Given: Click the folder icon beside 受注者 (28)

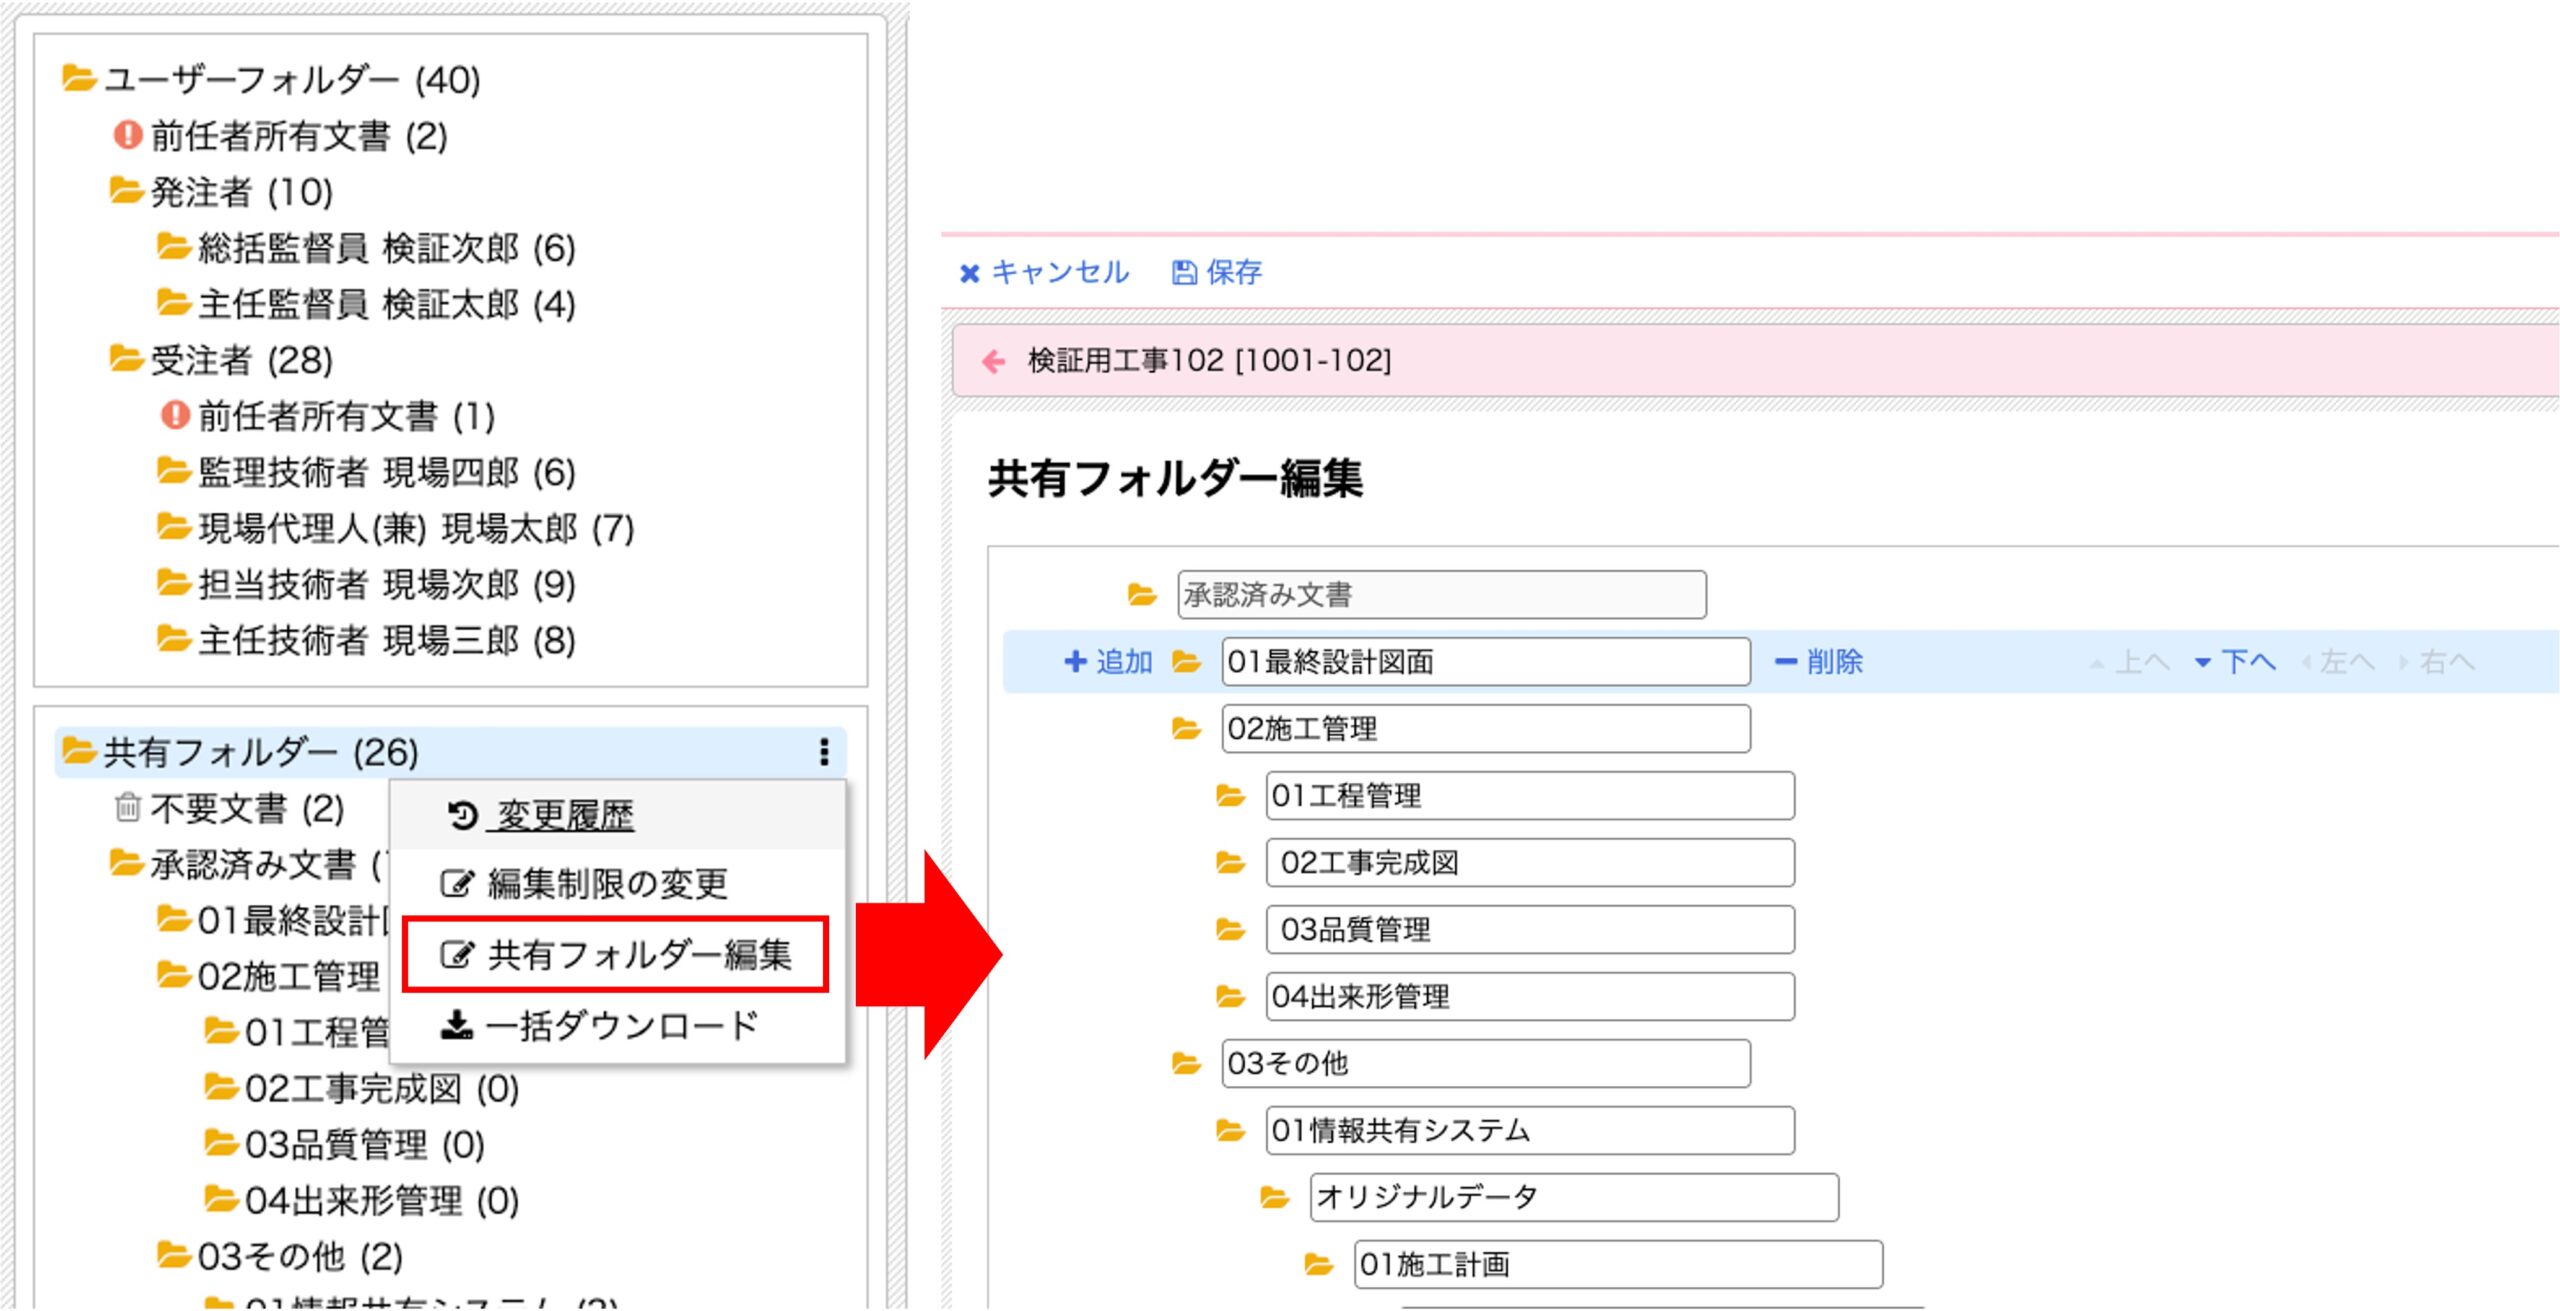Looking at the screenshot, I should click(126, 358).
